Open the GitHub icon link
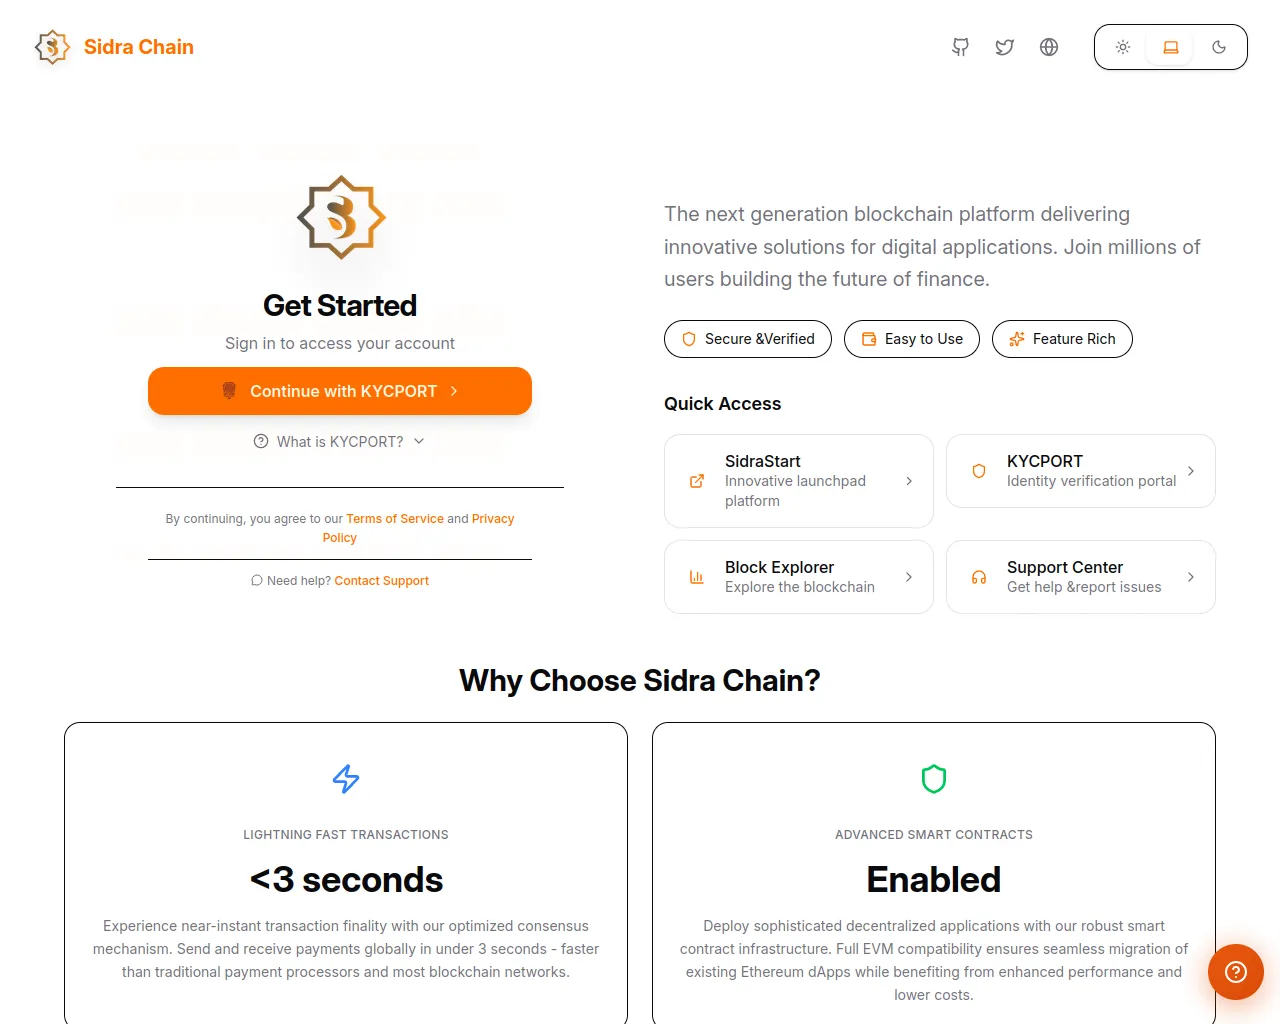The width and height of the screenshot is (1280, 1024). 960,47
